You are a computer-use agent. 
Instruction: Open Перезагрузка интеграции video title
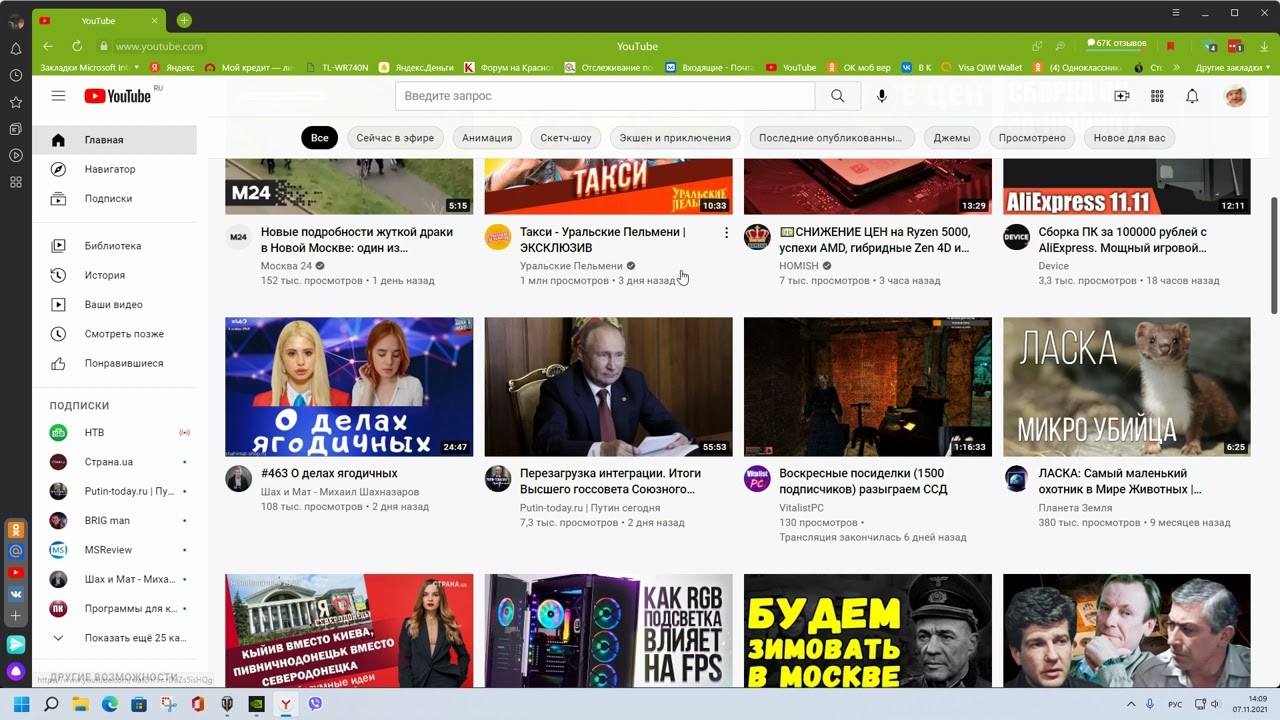(610, 481)
